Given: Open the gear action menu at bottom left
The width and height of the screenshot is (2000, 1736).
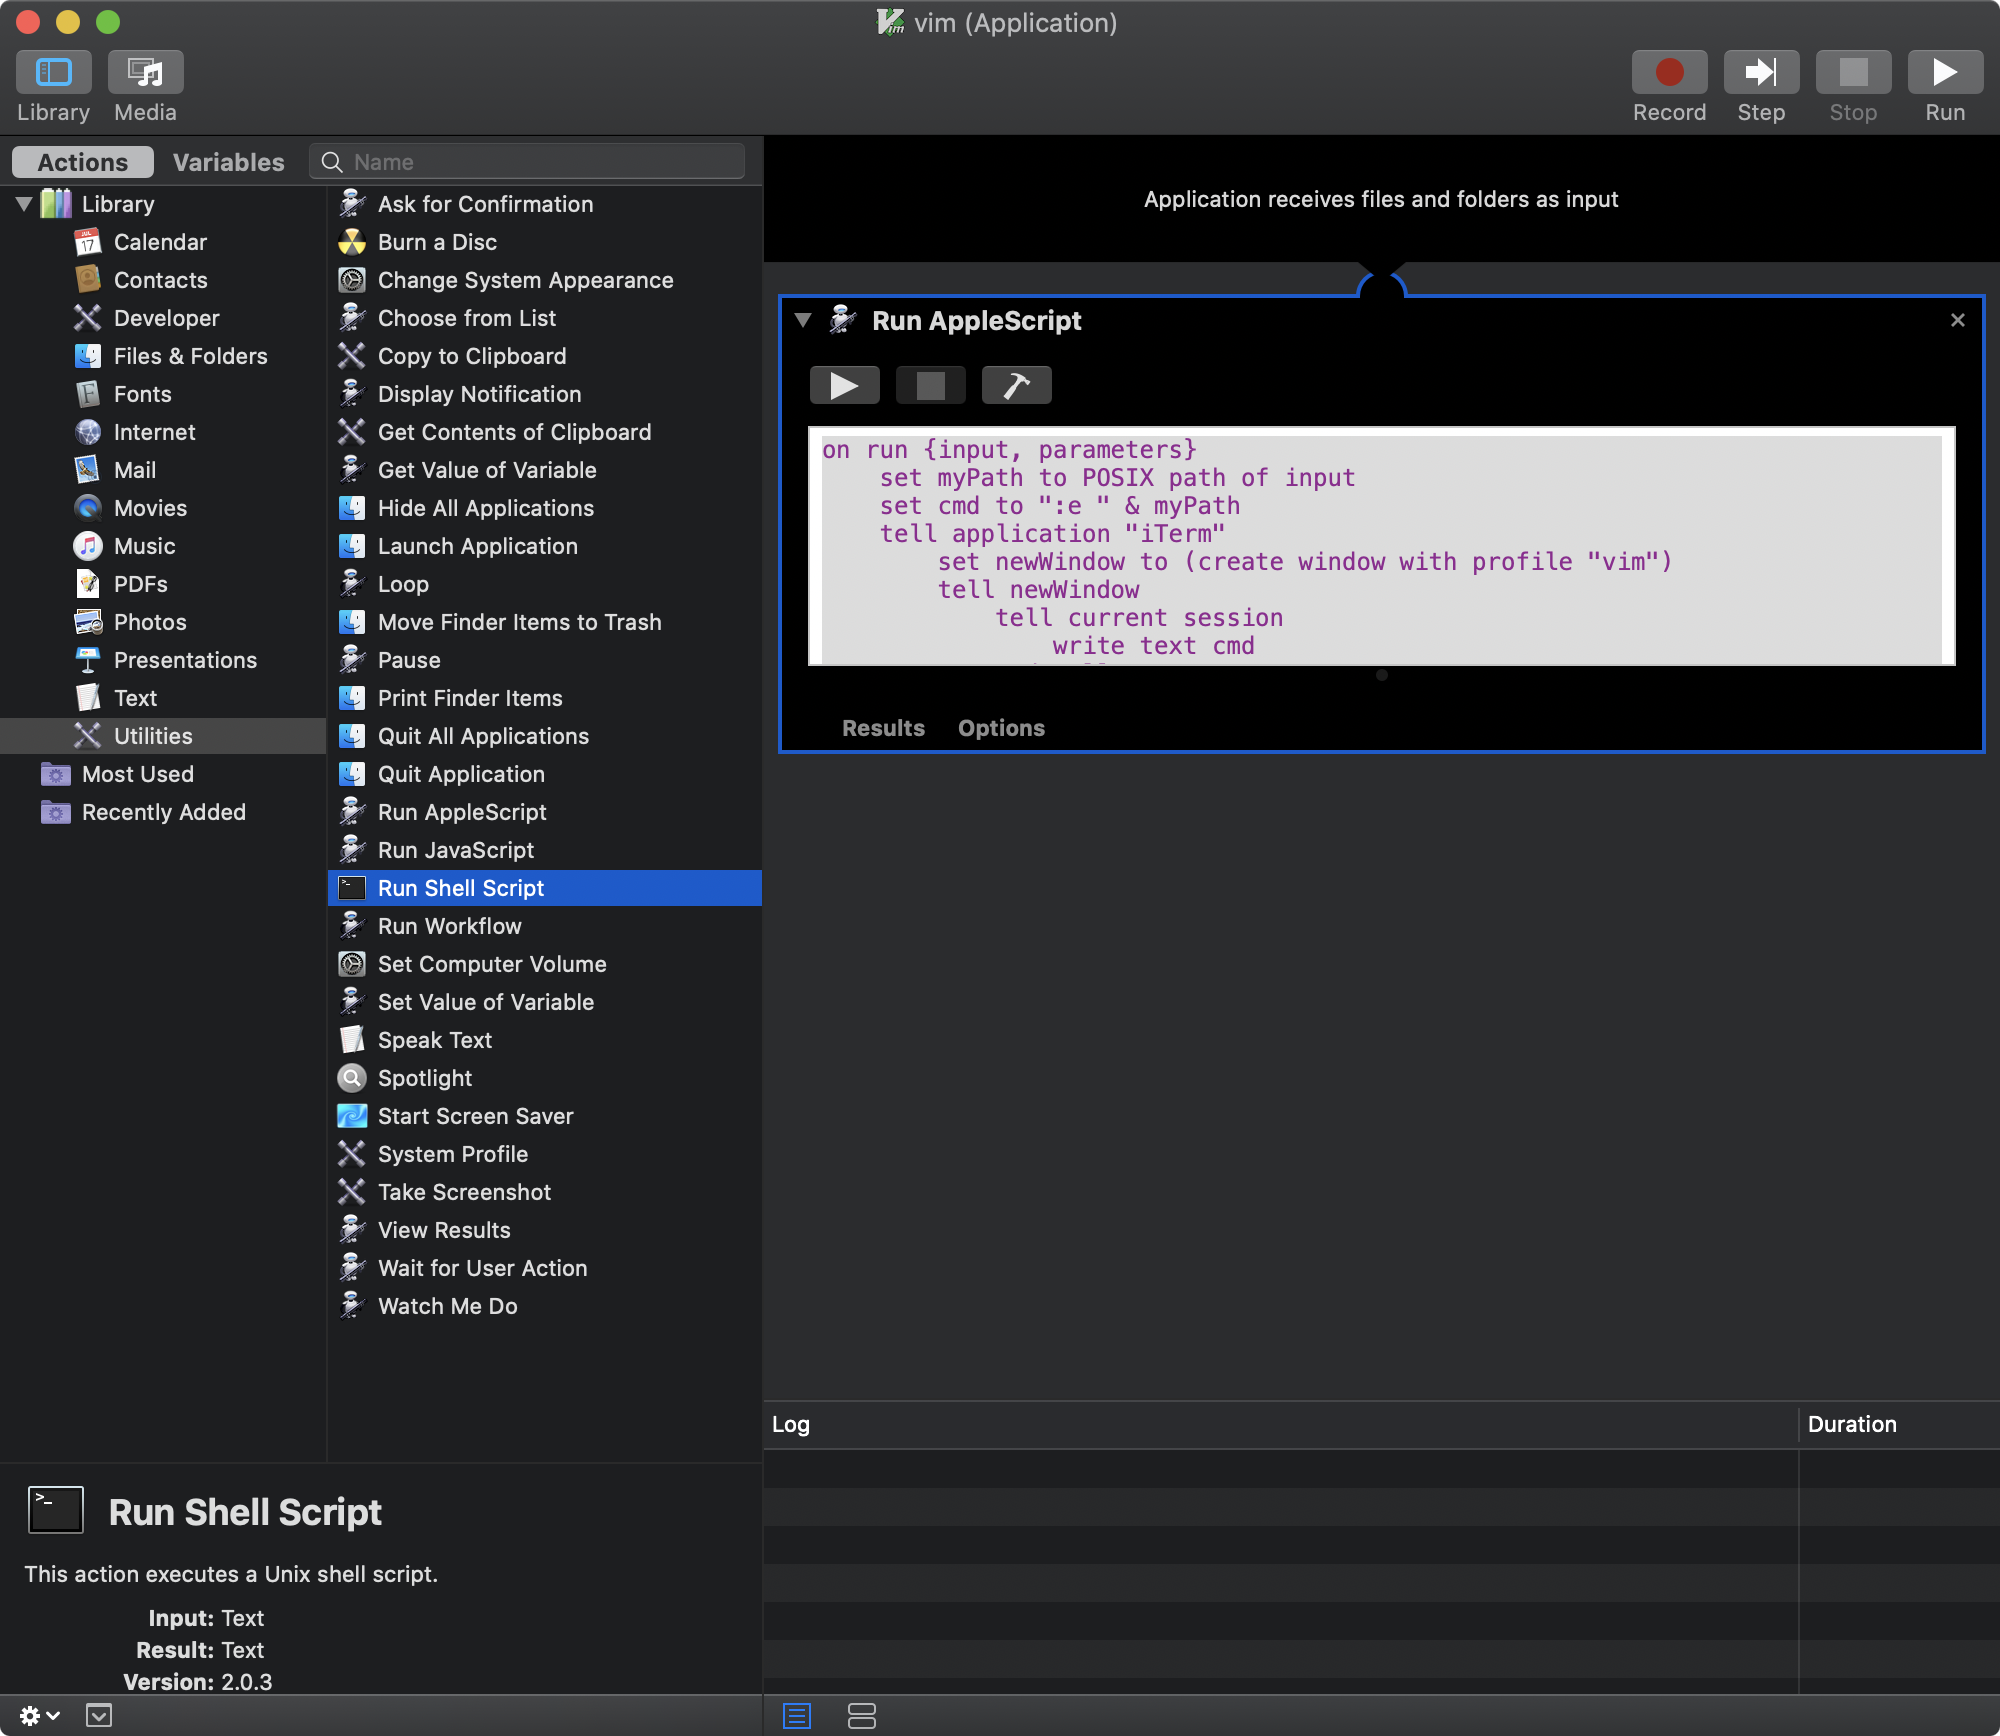Looking at the screenshot, I should pyautogui.click(x=39, y=1716).
